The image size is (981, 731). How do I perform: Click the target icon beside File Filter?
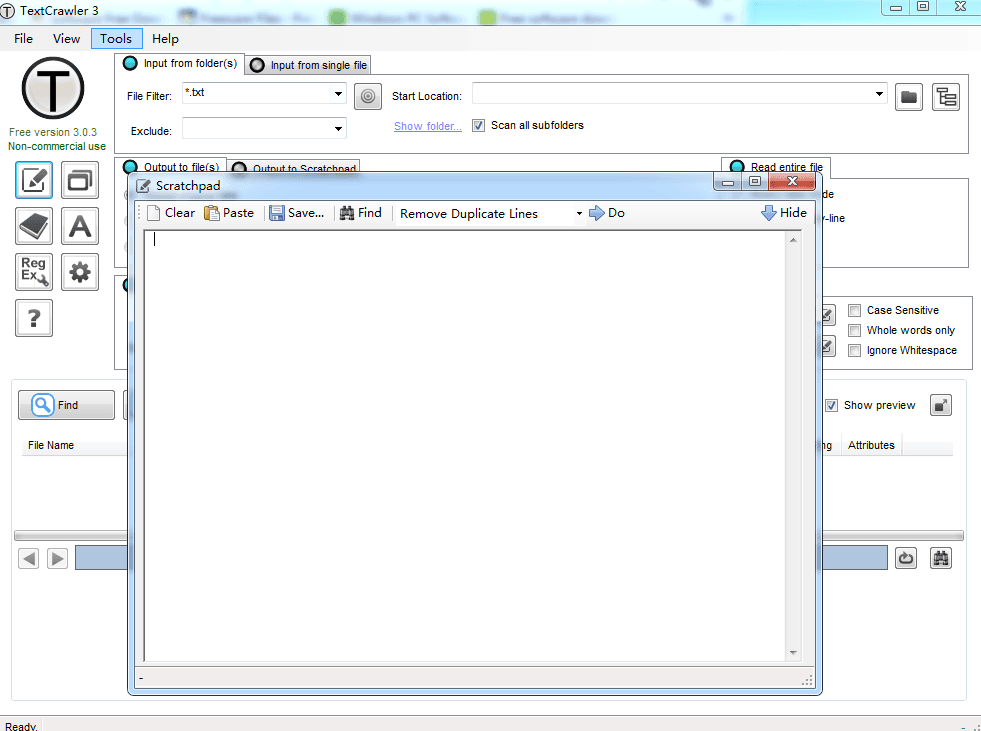pos(368,96)
